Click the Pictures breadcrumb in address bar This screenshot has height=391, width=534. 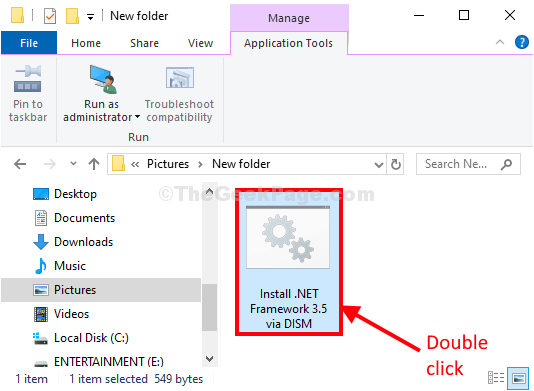pyautogui.click(x=168, y=164)
